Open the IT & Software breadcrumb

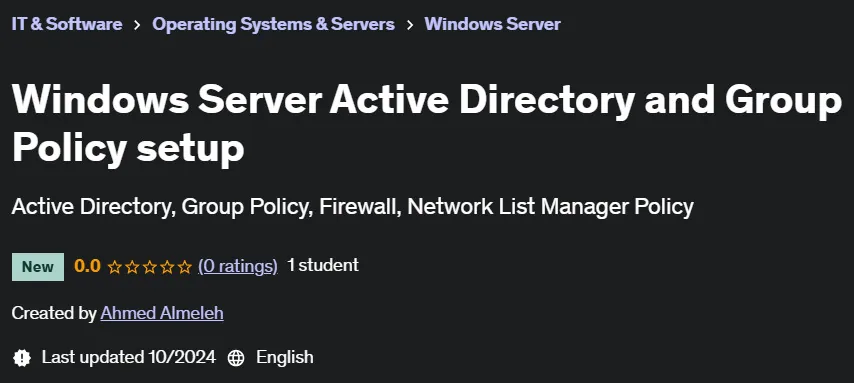(66, 24)
